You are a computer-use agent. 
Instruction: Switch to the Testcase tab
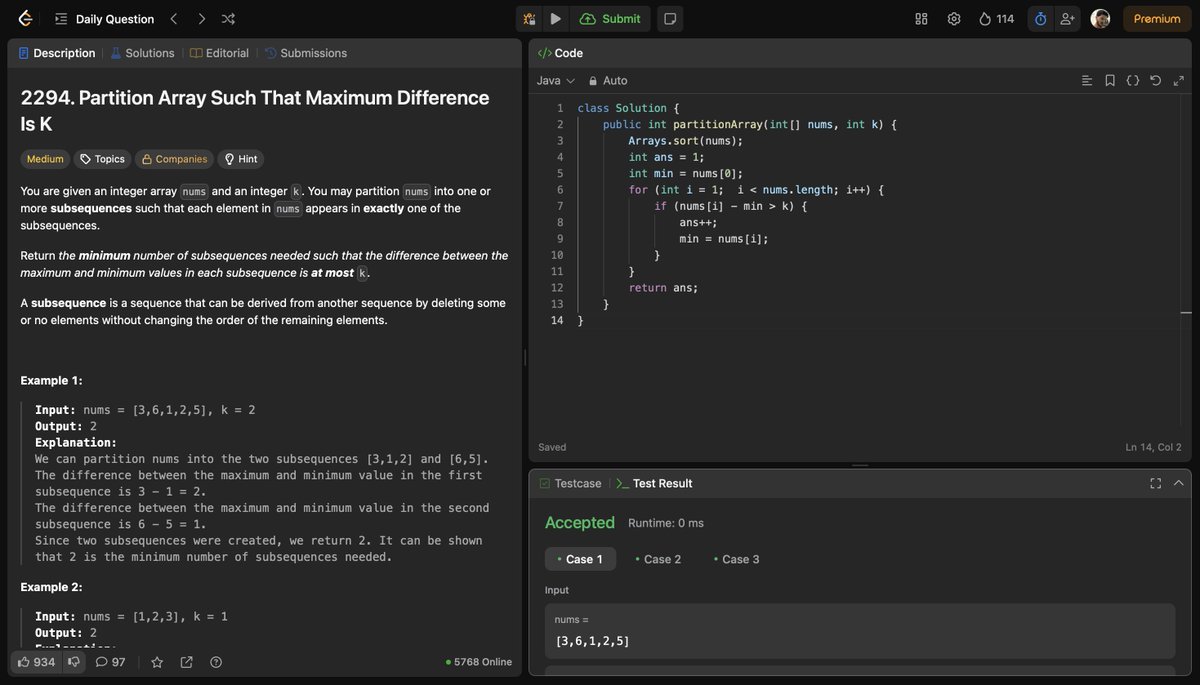tap(570, 483)
